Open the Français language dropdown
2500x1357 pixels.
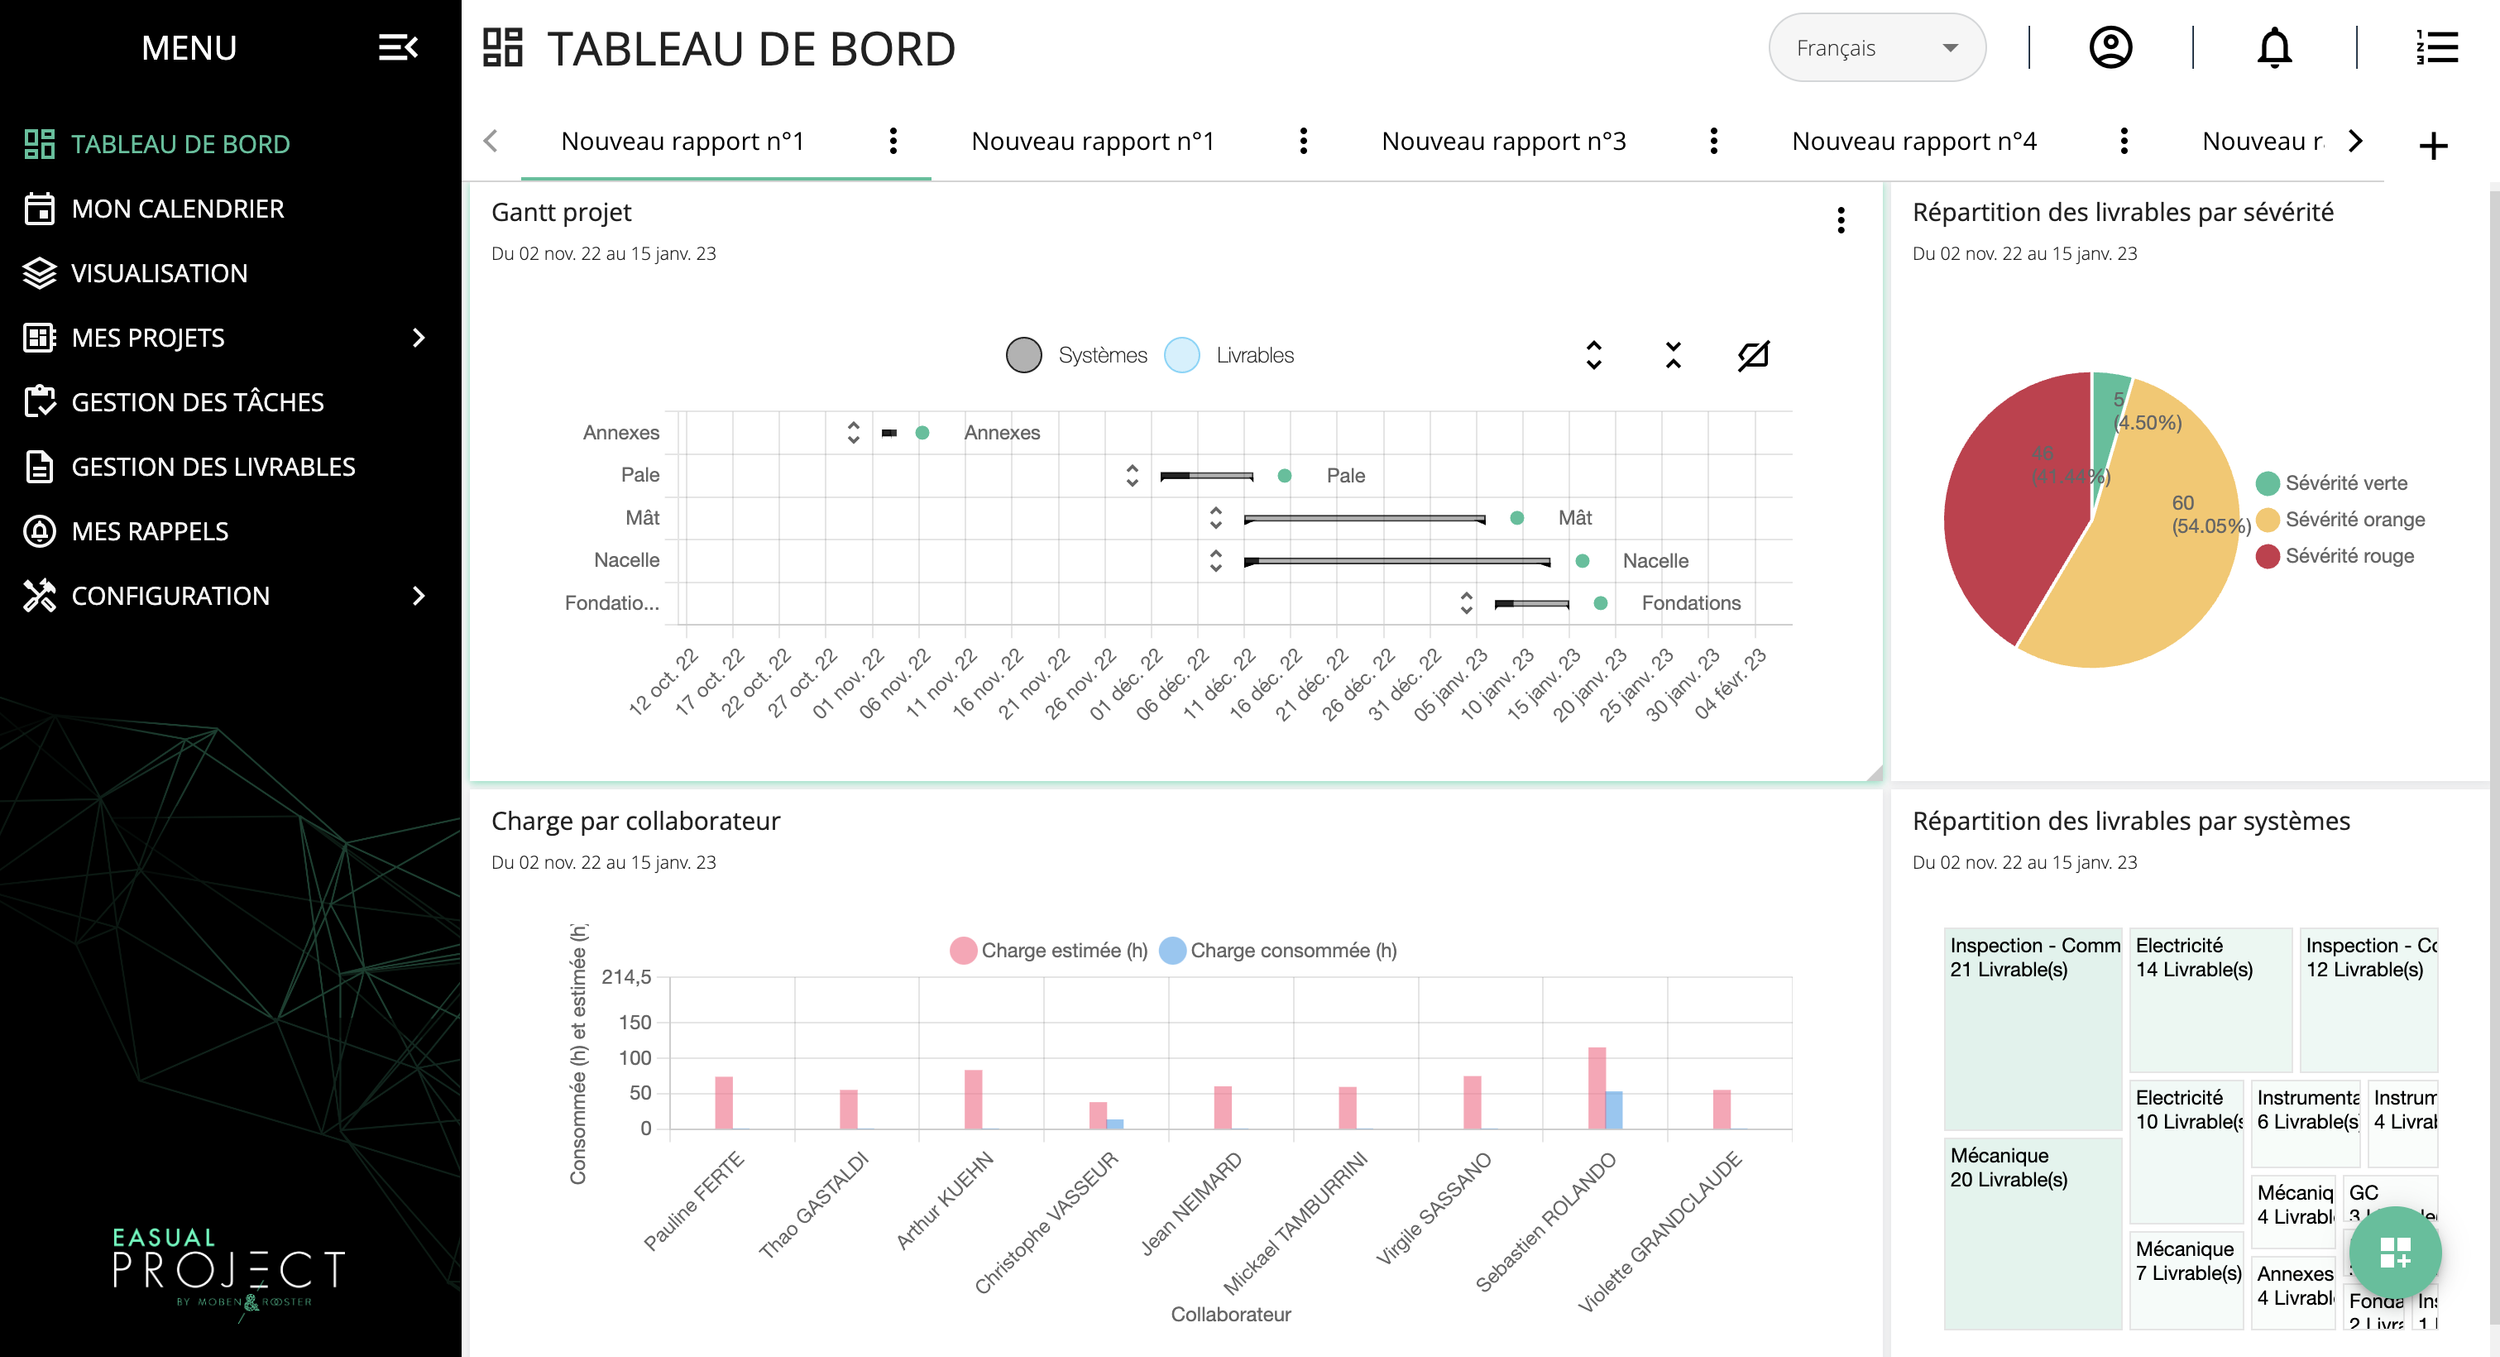(x=1876, y=48)
